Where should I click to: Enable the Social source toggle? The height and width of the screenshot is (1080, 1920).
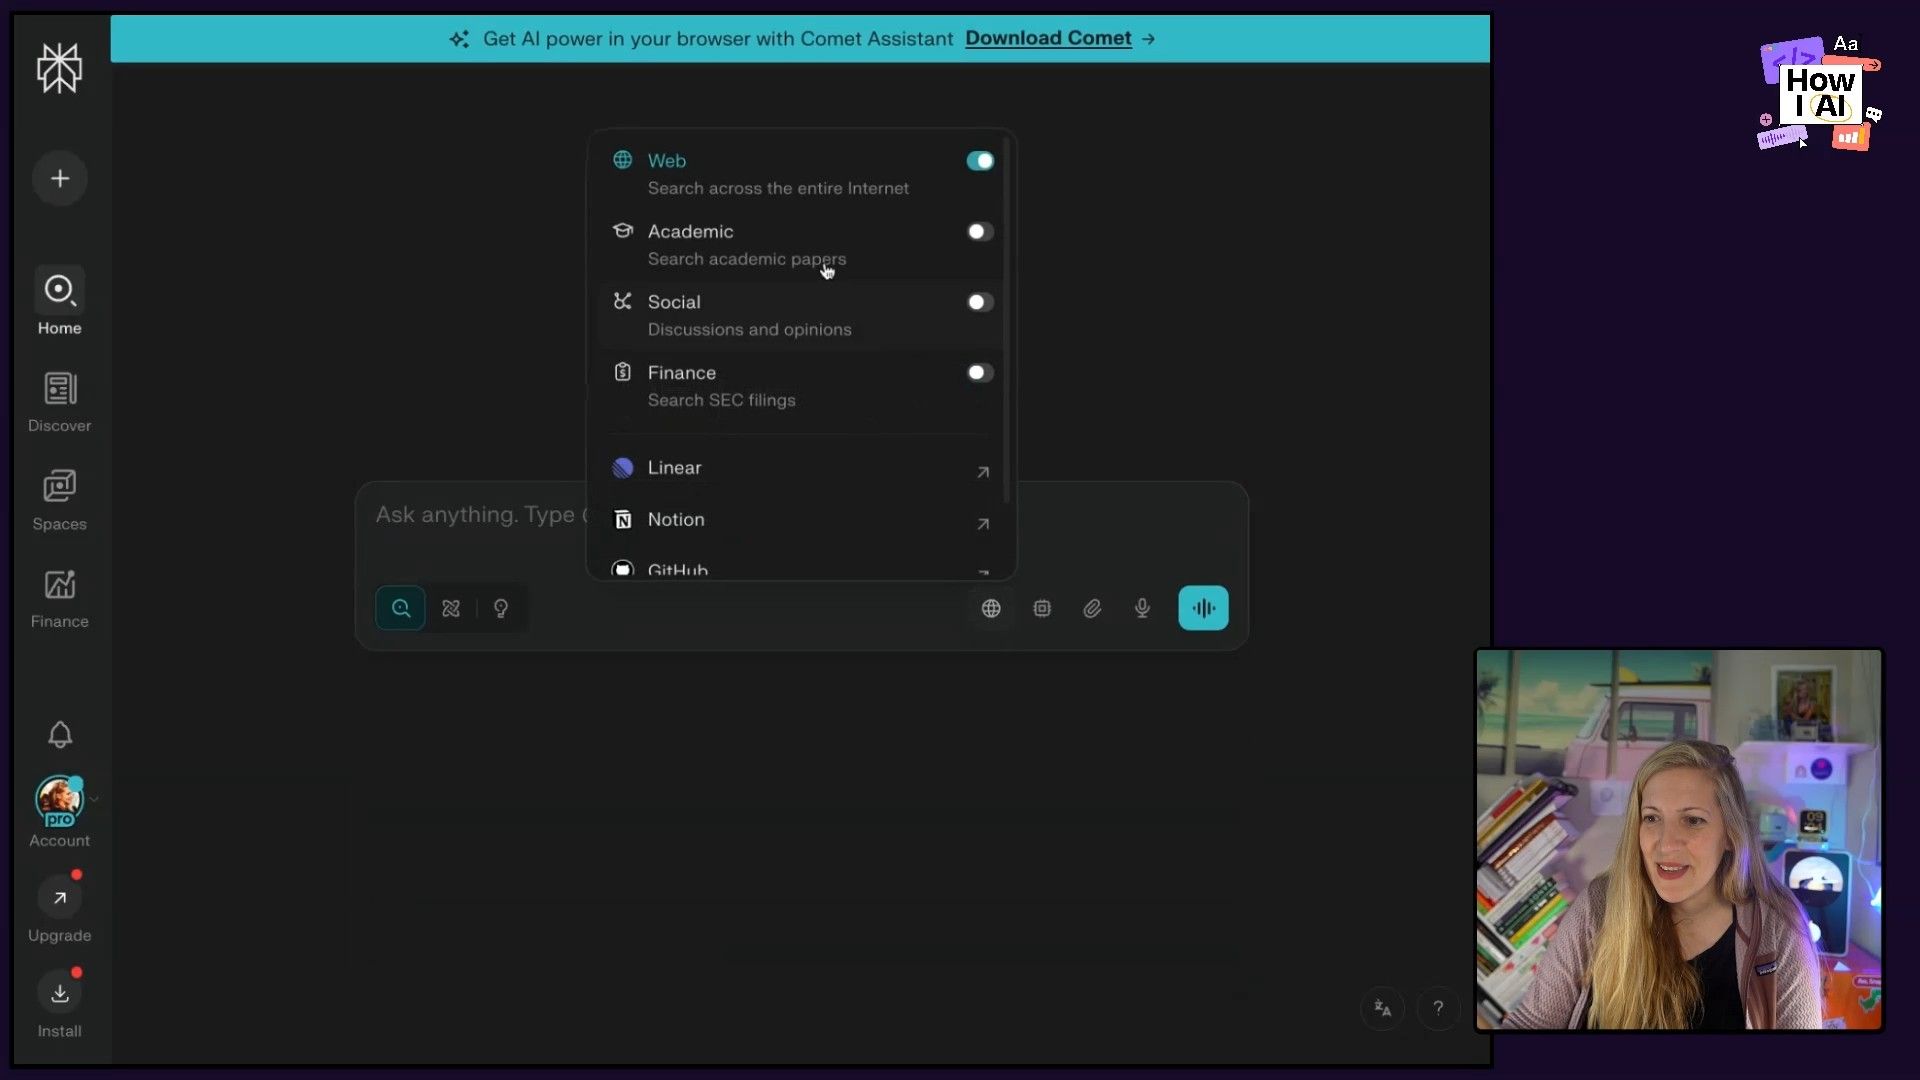(x=980, y=302)
